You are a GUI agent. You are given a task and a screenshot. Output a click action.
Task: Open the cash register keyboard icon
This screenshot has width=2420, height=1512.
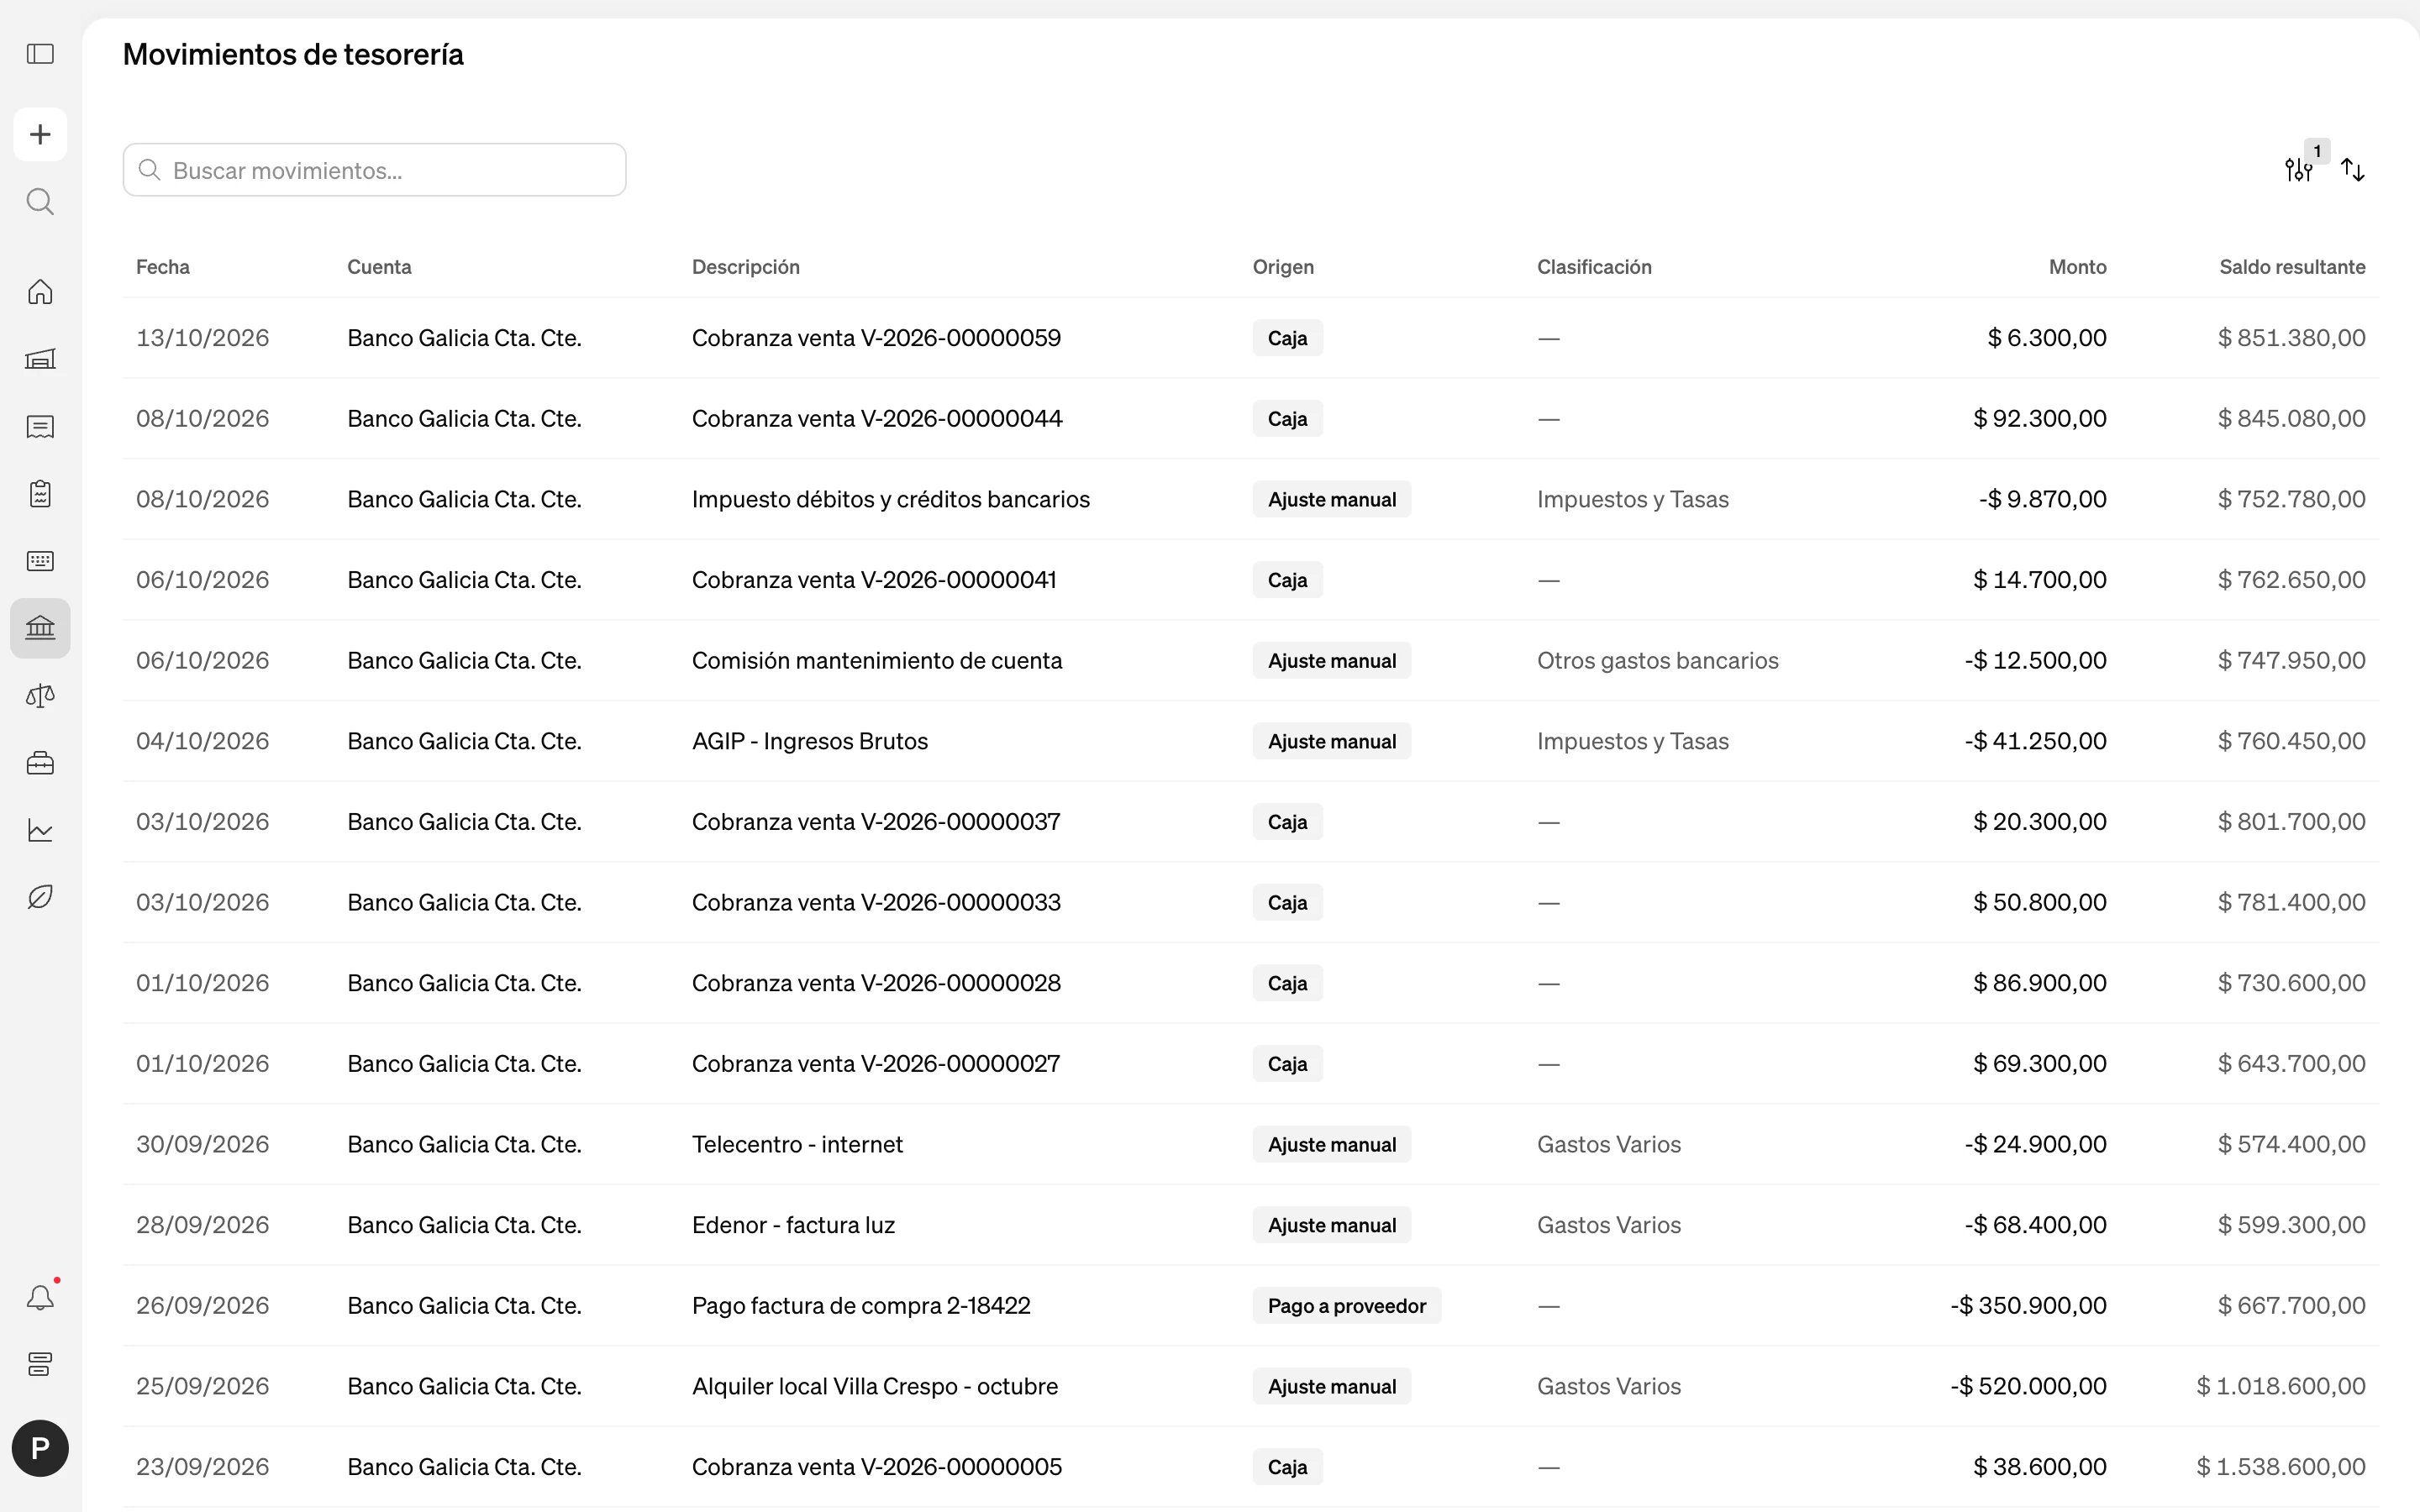pyautogui.click(x=40, y=561)
